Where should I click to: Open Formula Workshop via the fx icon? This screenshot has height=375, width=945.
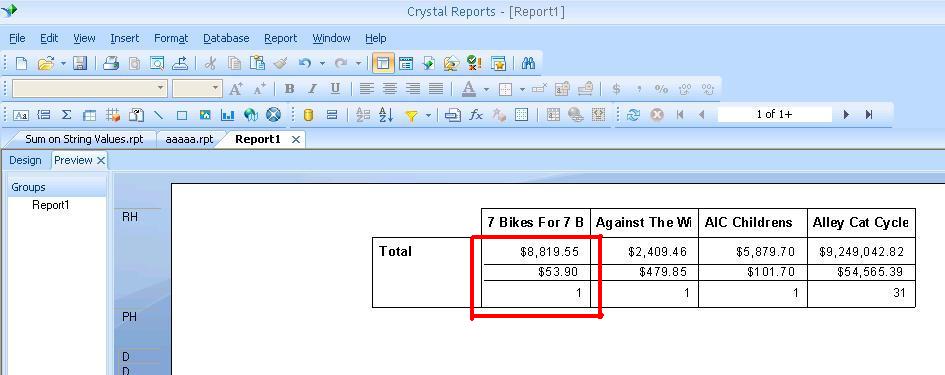476,115
